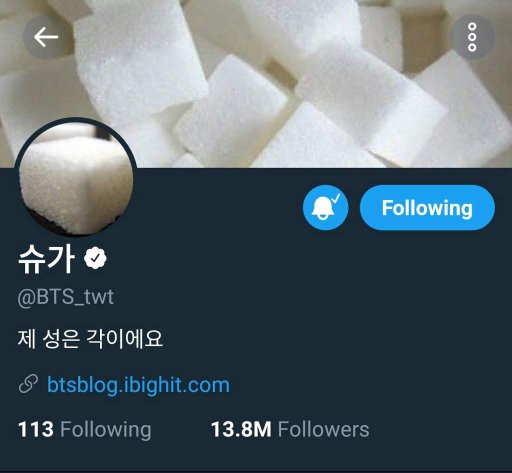Click the gray Followers label text

tap(324, 429)
